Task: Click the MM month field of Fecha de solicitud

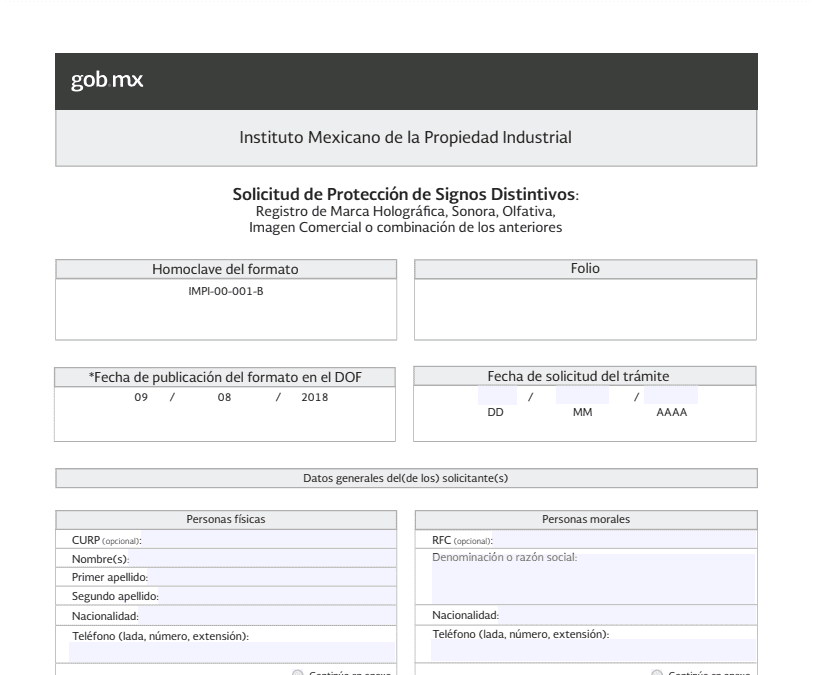Action: tap(582, 396)
